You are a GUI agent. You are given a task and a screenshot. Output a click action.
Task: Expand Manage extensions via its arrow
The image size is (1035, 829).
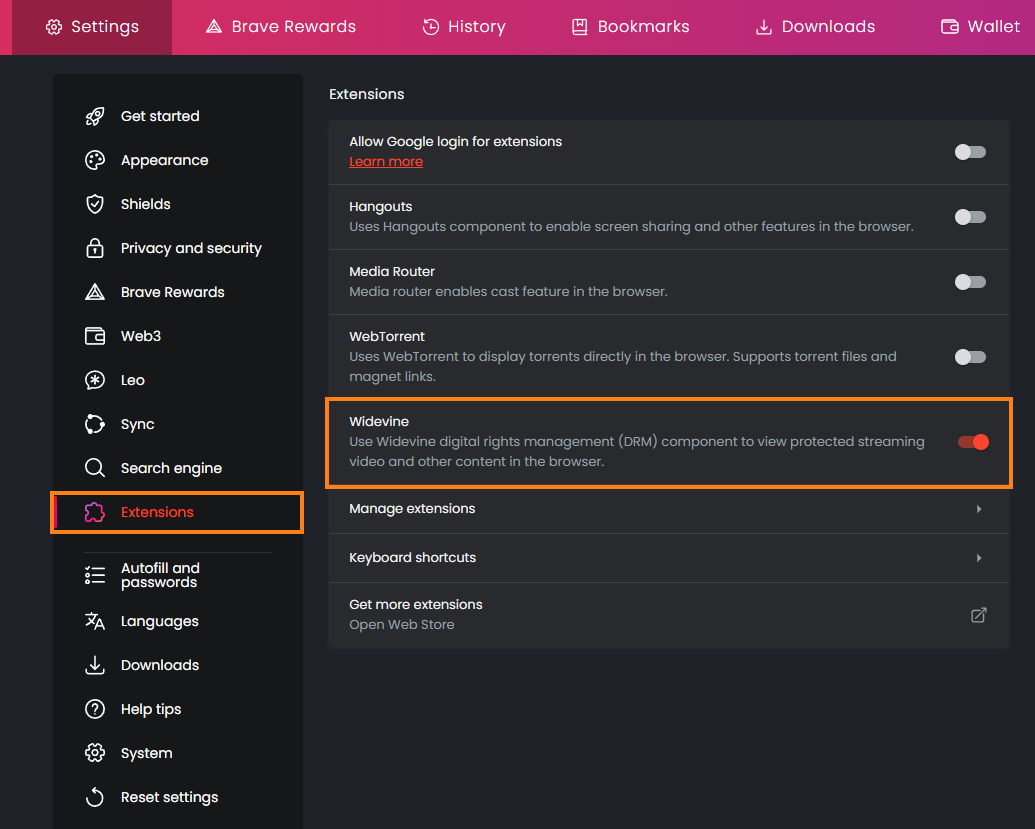click(x=979, y=509)
